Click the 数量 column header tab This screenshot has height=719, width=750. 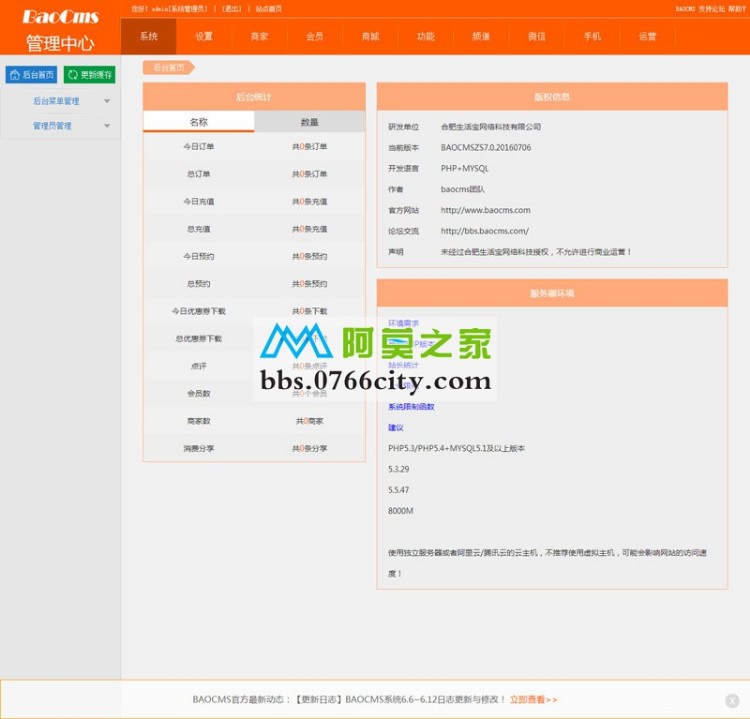[x=309, y=122]
